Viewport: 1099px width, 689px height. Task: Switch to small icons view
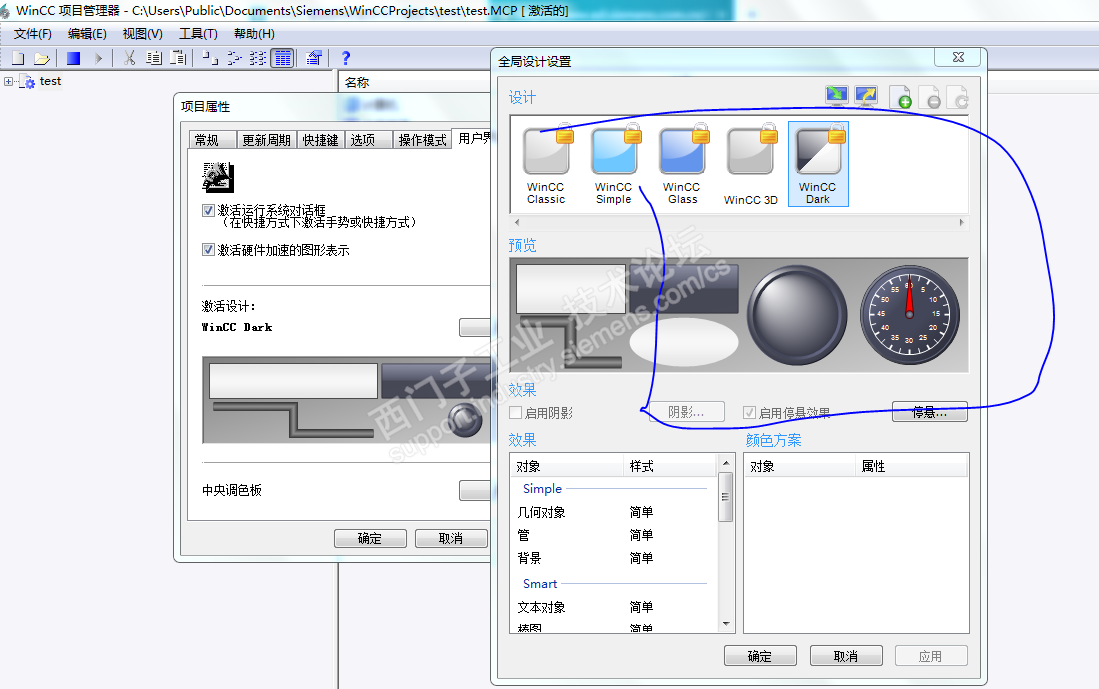234,58
